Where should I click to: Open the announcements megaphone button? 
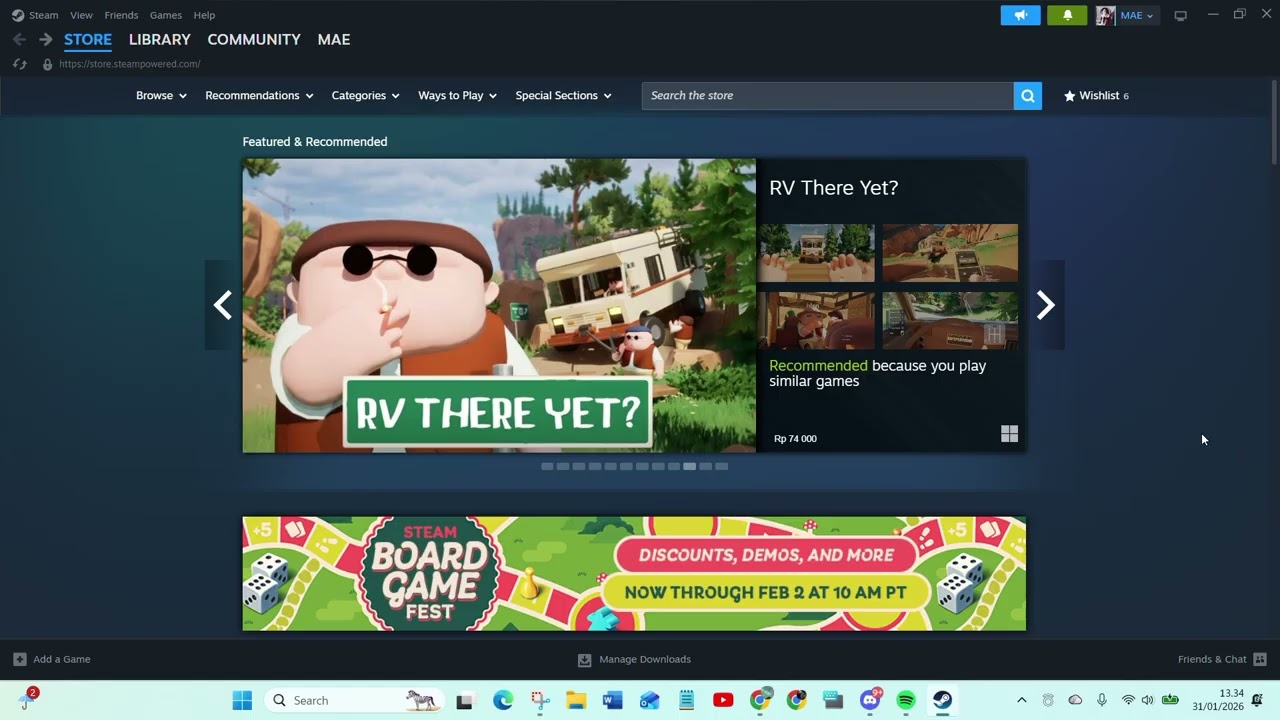[x=1020, y=15]
